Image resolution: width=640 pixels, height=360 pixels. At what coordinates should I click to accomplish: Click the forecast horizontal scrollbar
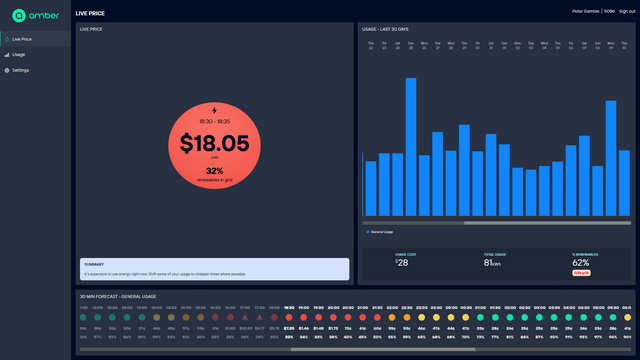[356, 349]
